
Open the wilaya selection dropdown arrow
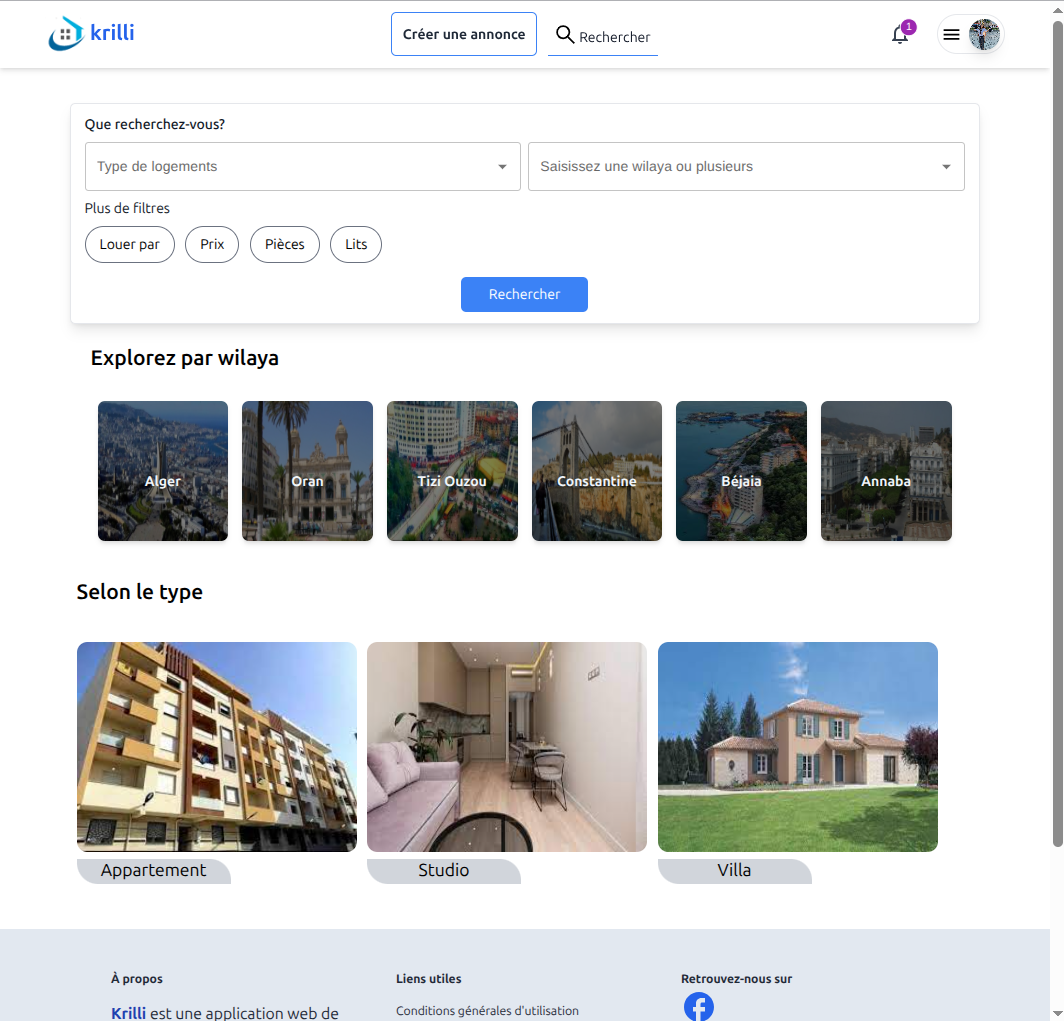pyautogui.click(x=945, y=167)
